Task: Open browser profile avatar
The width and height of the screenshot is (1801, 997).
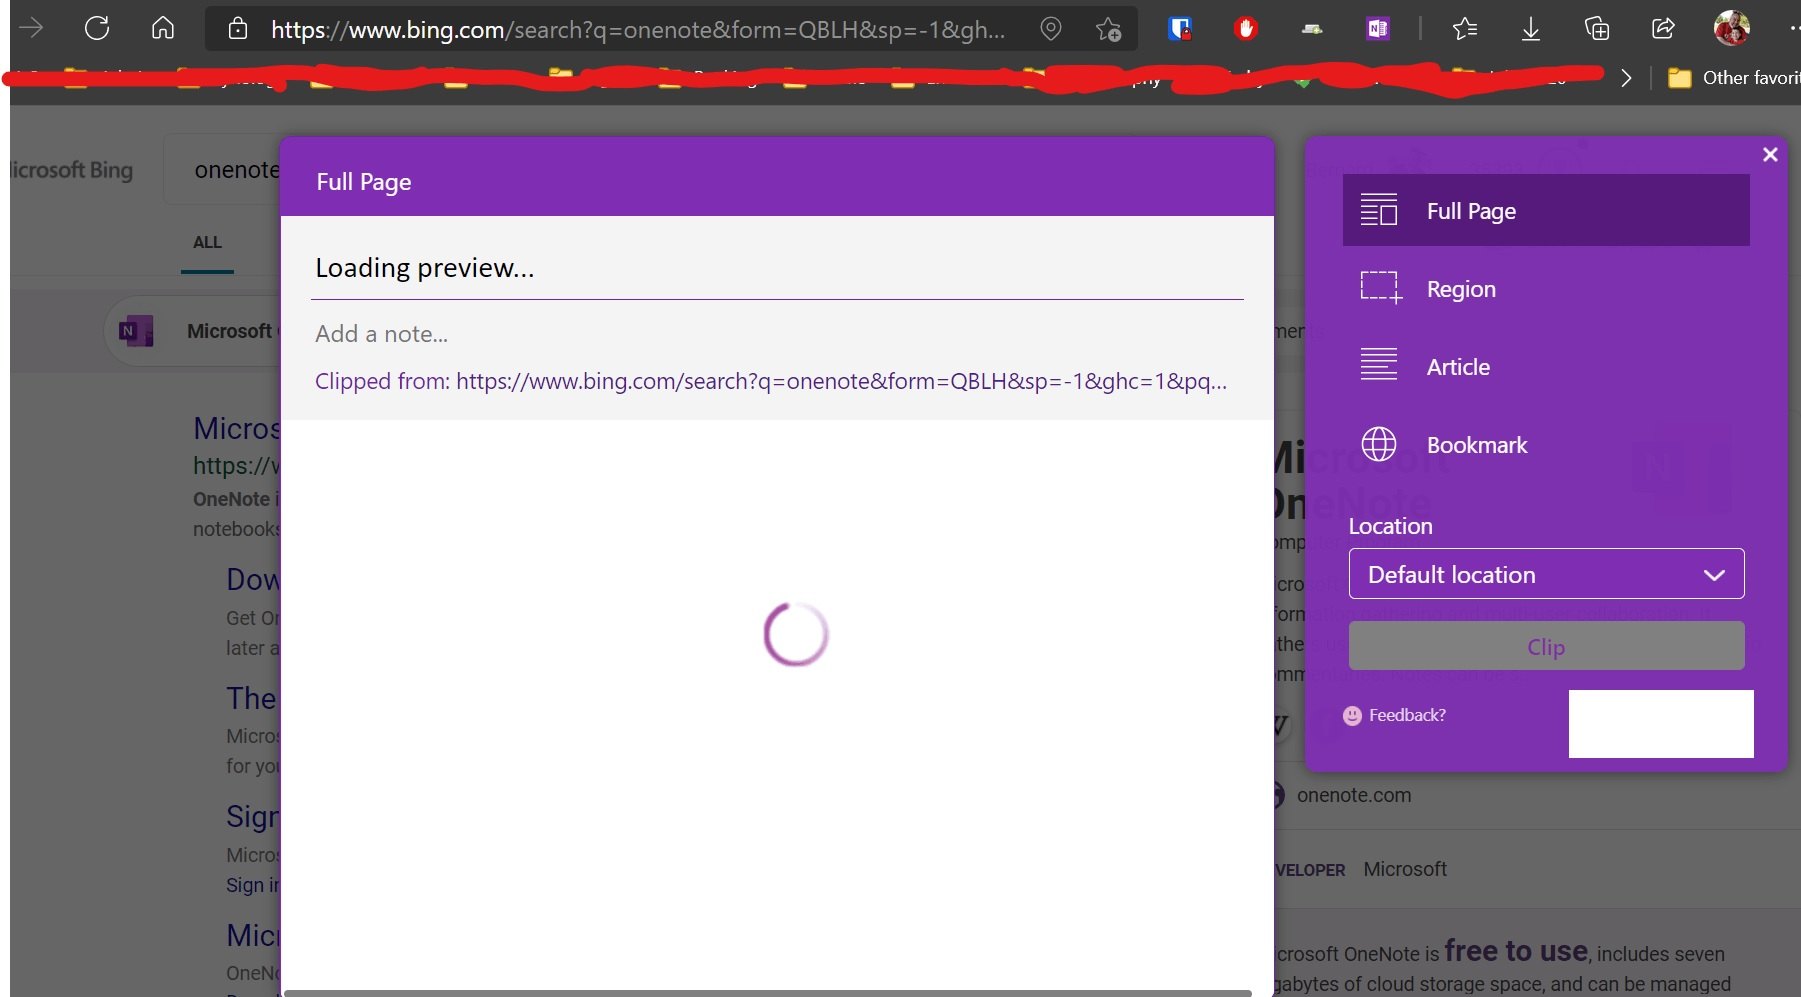Action: (x=1732, y=28)
